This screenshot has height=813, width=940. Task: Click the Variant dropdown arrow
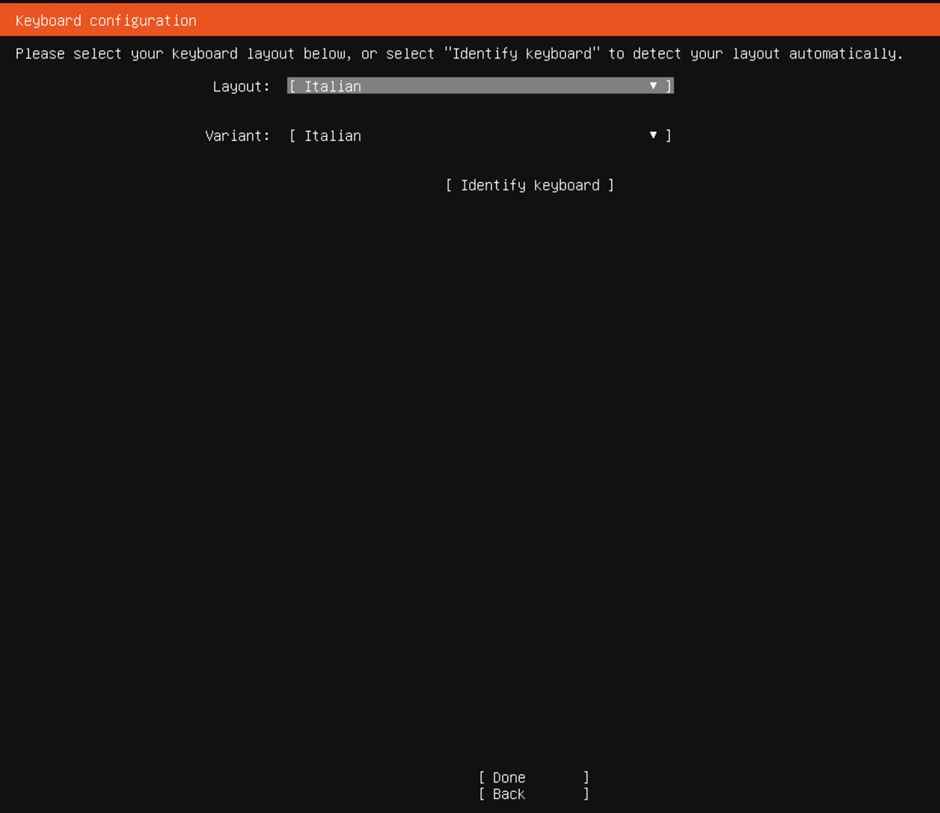point(653,135)
